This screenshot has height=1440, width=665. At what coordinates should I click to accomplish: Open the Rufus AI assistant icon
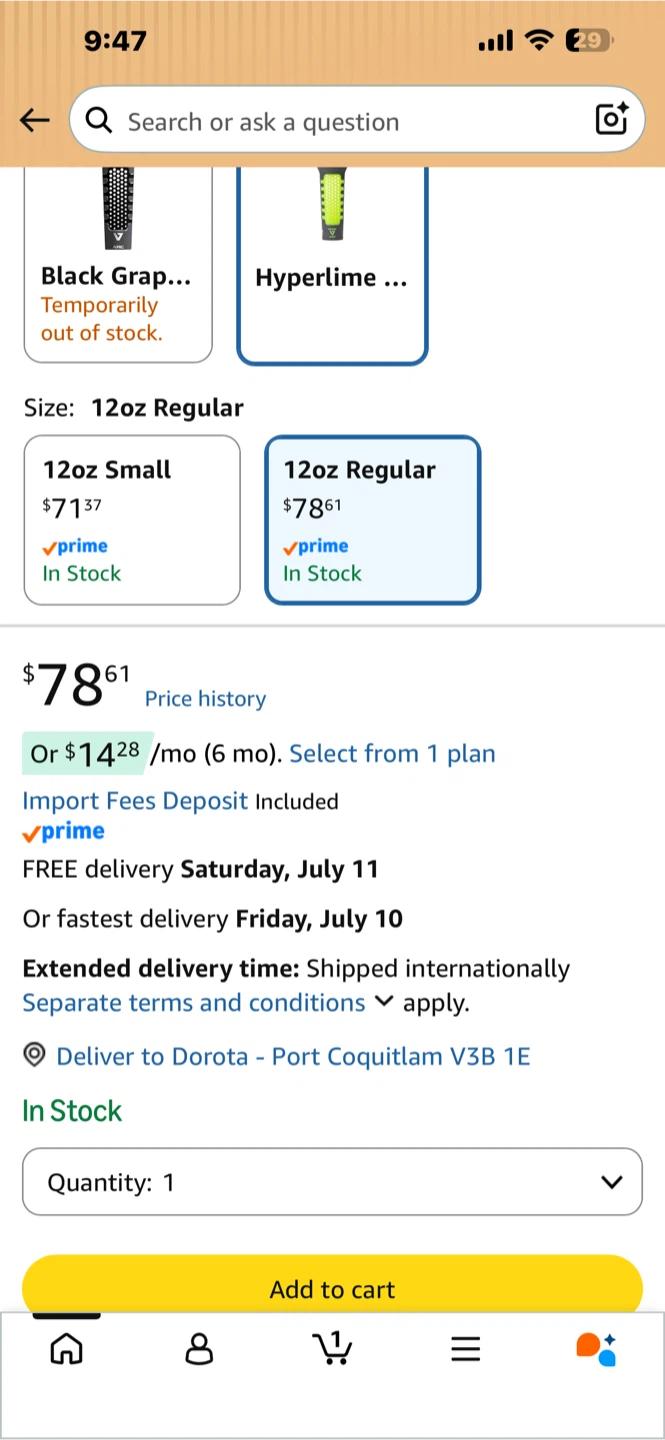tap(597, 1349)
